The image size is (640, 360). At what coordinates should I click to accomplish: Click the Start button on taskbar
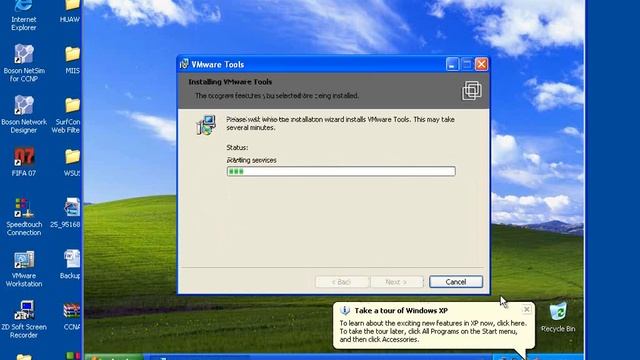pyautogui.click(x=114, y=358)
